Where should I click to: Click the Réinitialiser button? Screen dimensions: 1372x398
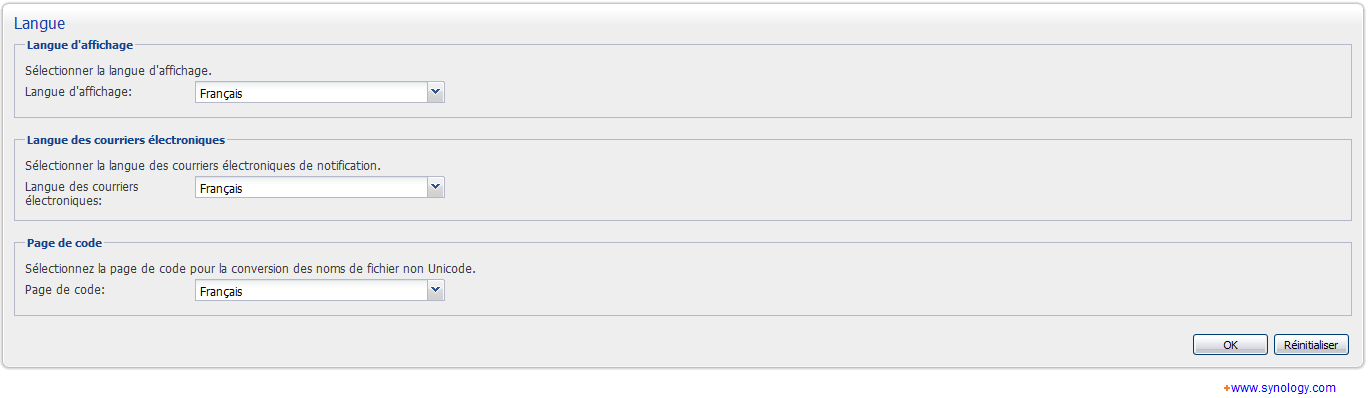[x=1311, y=345]
